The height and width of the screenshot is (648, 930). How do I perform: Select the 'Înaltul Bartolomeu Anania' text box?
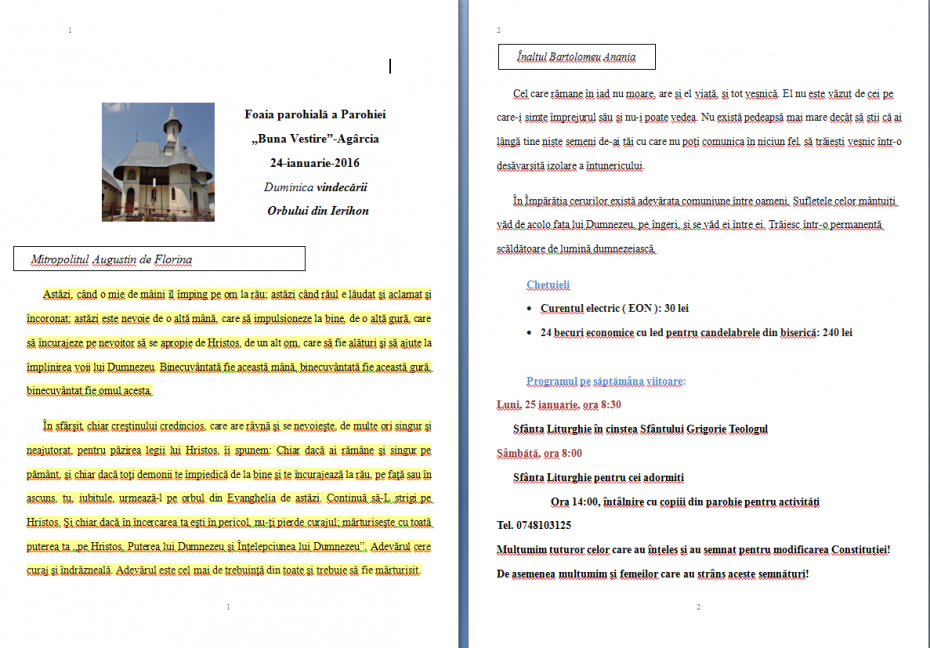pyautogui.click(x=576, y=57)
